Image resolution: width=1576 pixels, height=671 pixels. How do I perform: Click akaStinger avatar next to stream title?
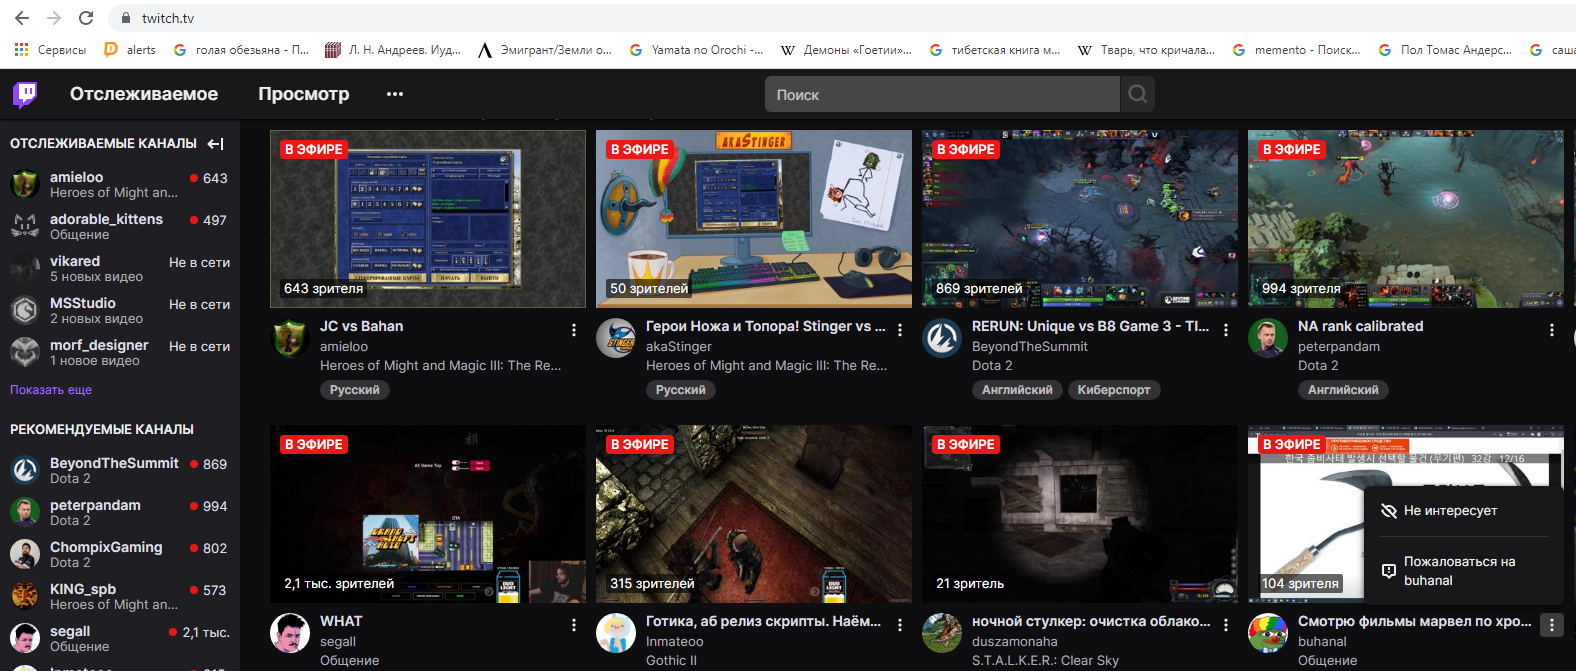615,339
